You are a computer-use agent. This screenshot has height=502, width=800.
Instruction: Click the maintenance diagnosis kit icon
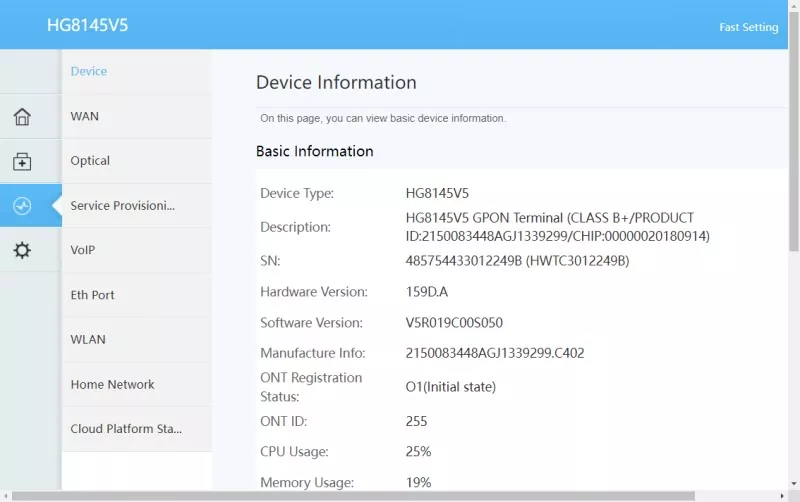click(22, 162)
